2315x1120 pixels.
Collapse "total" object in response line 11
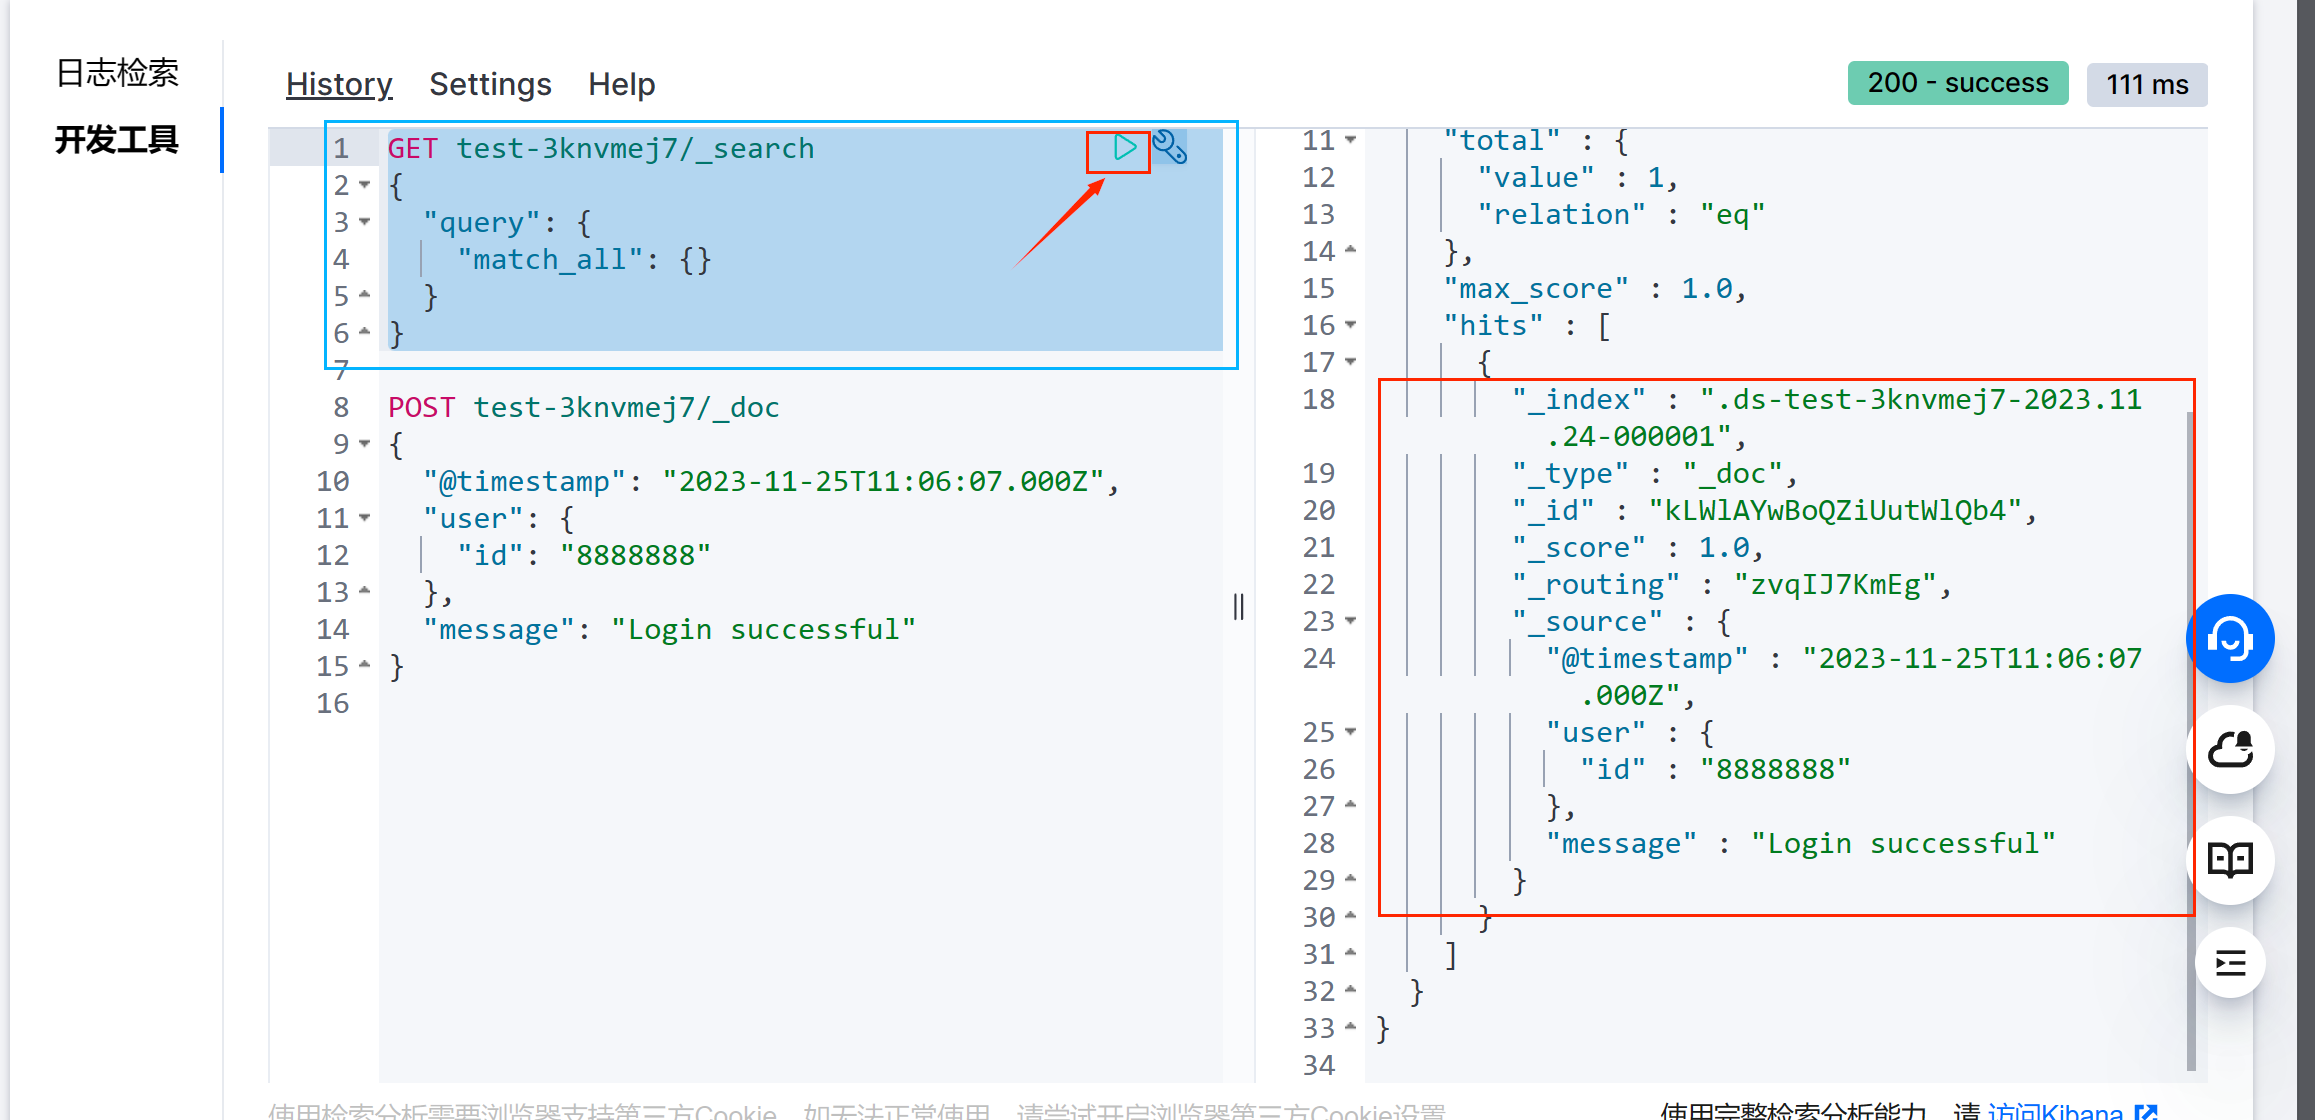tap(1351, 140)
